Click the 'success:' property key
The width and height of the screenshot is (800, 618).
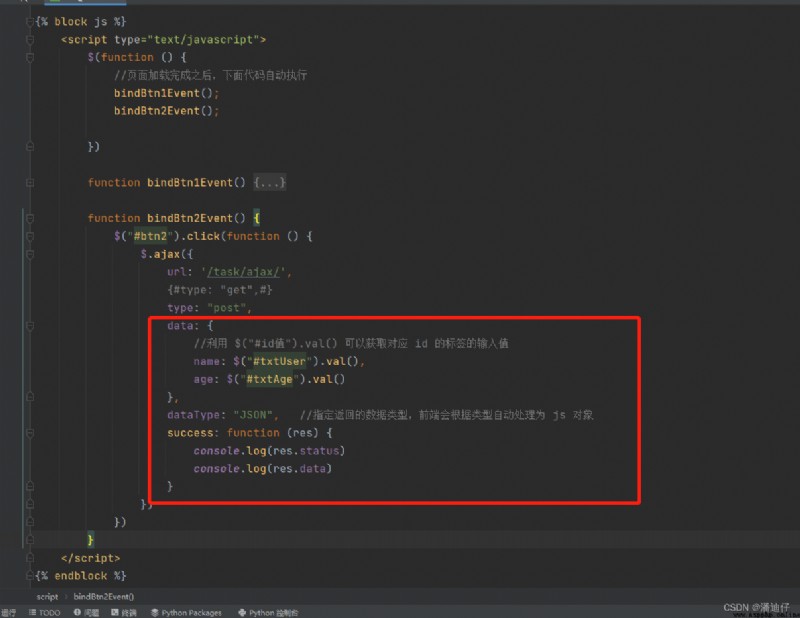coord(193,433)
